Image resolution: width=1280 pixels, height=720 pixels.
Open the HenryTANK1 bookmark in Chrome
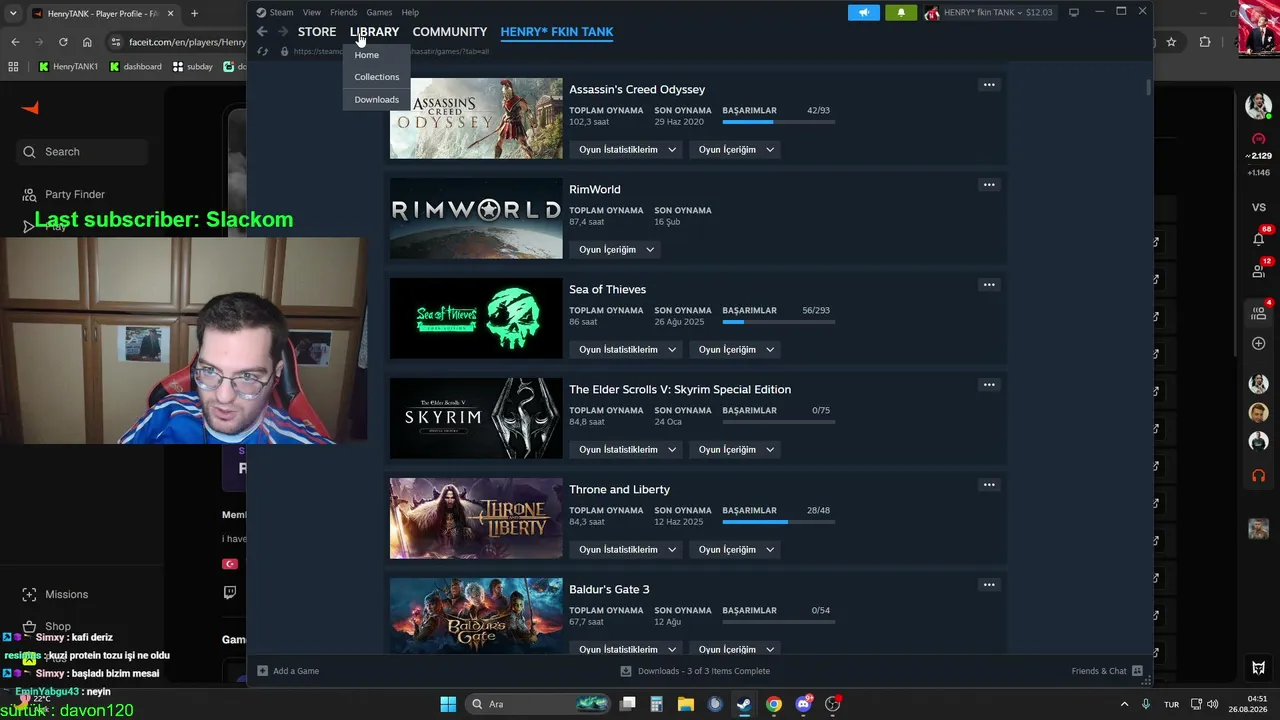(69, 67)
